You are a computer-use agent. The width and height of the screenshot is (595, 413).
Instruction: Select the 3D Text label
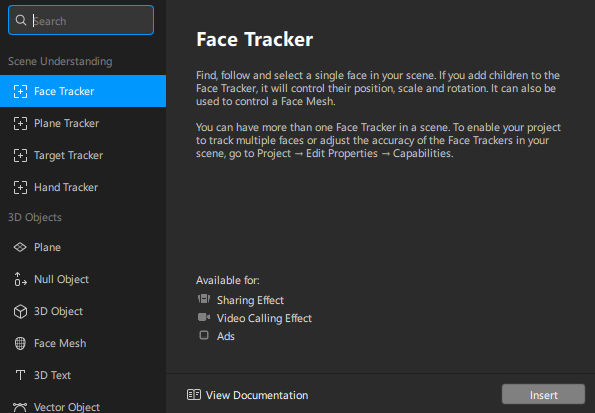(52, 375)
